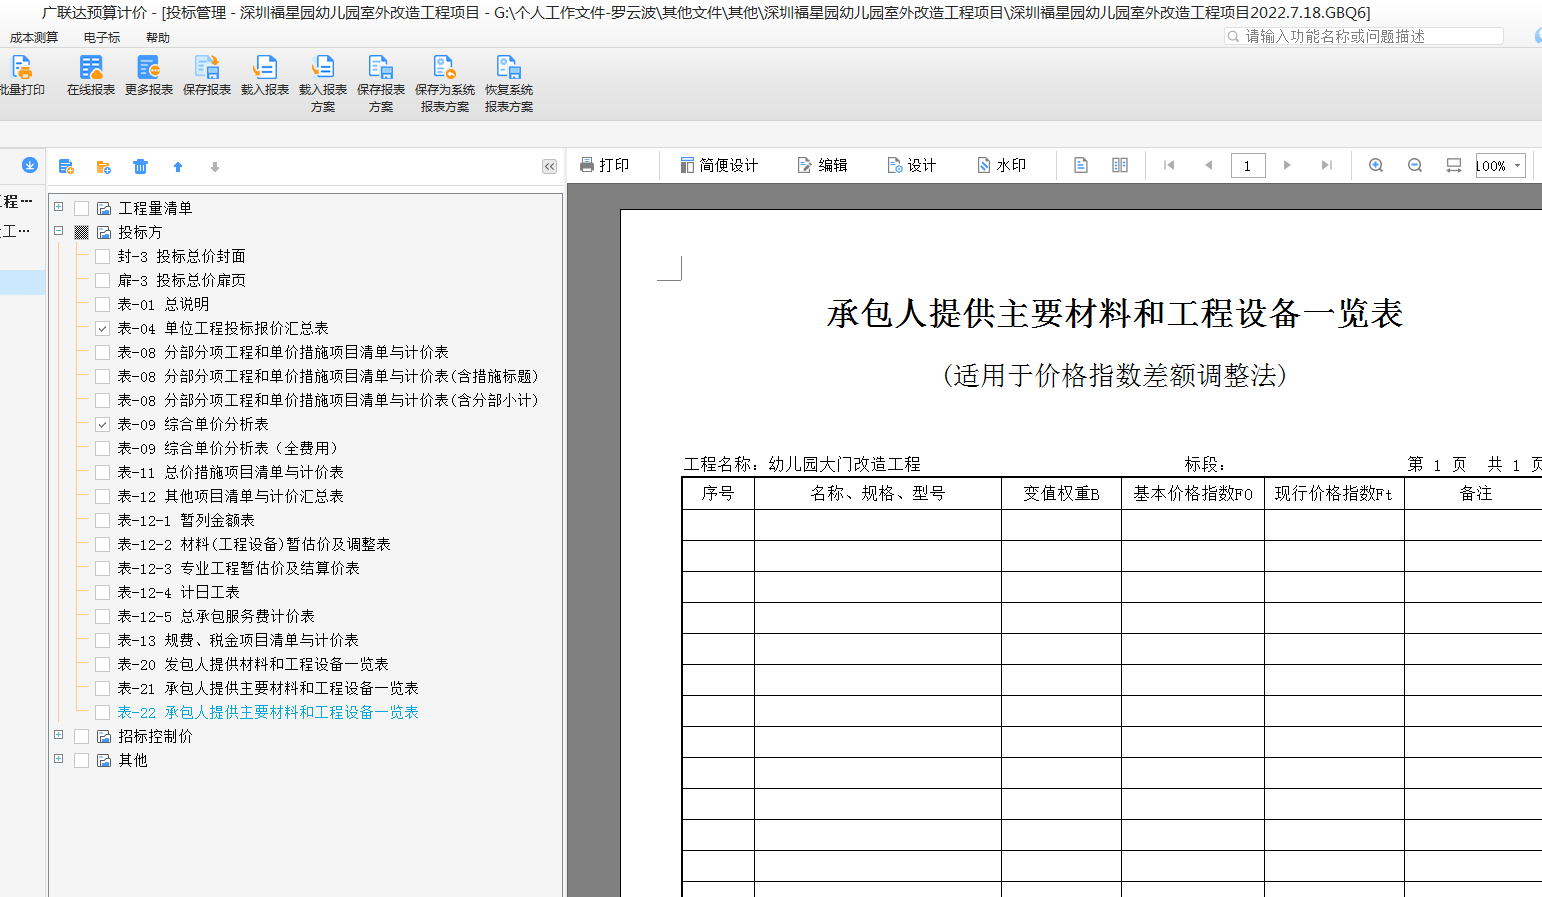Expand the 工程量清单 tree node

[x=58, y=207]
